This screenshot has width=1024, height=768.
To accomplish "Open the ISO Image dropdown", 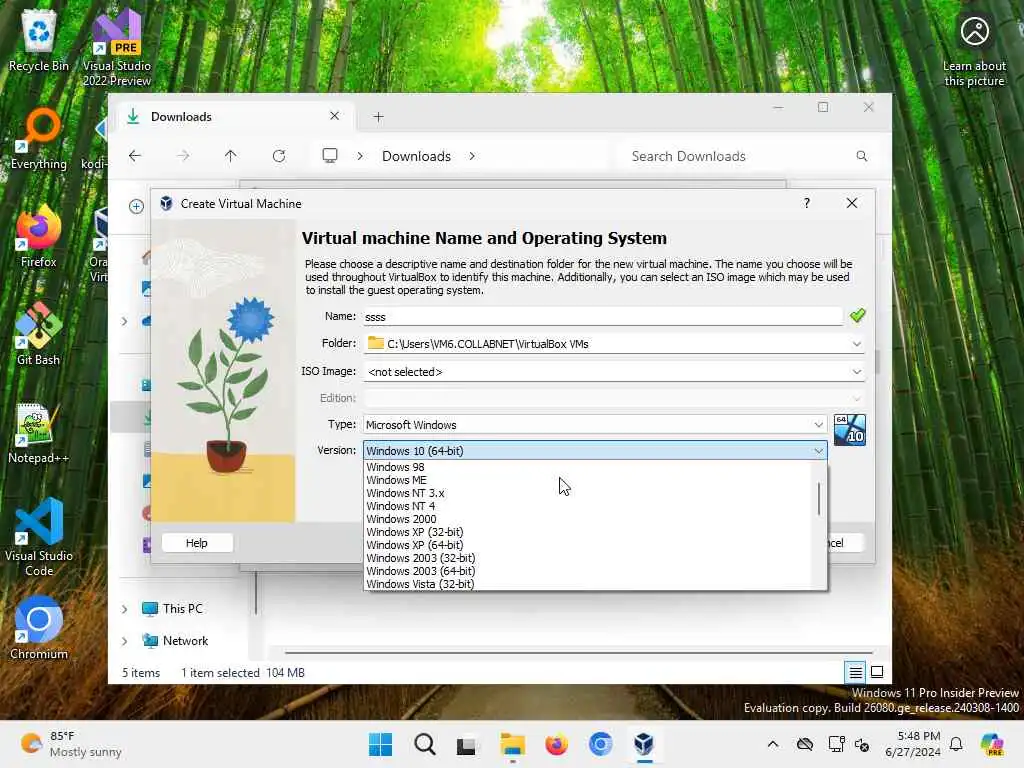I will [x=614, y=372].
